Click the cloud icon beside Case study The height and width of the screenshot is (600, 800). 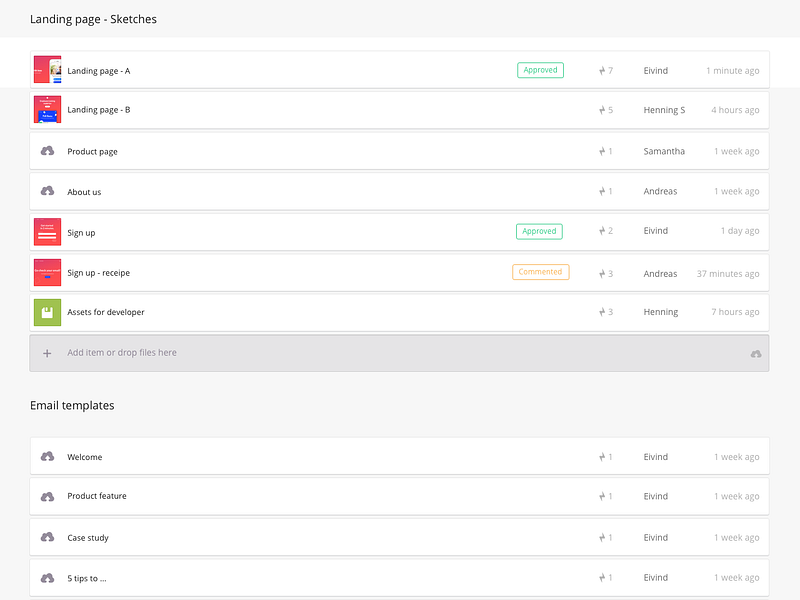coord(47,537)
